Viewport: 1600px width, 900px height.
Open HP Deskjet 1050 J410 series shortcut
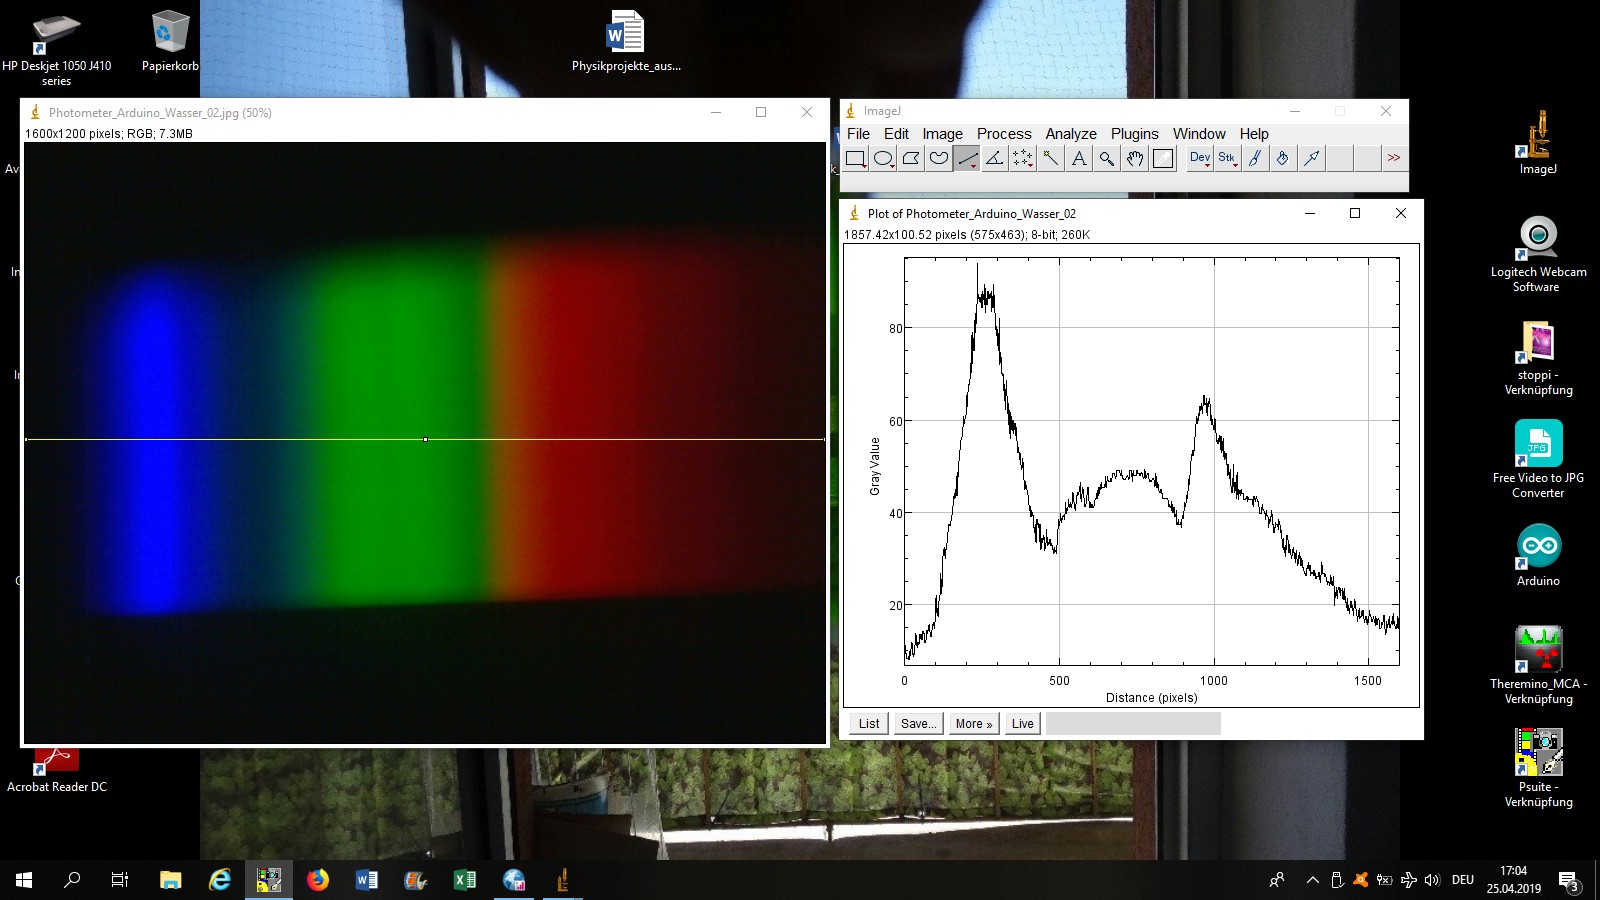(x=56, y=49)
